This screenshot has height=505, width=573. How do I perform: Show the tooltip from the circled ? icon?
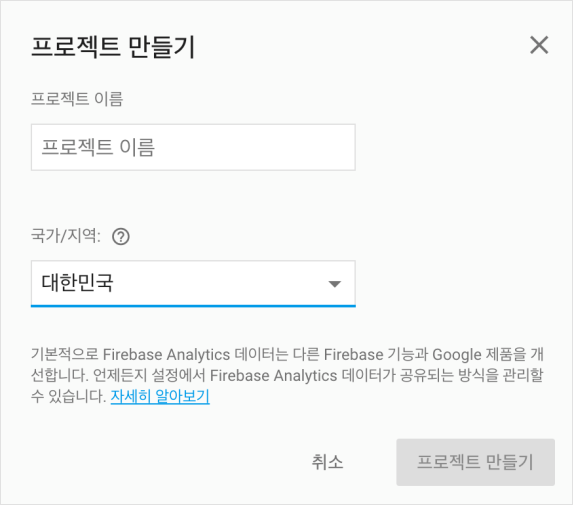(121, 236)
